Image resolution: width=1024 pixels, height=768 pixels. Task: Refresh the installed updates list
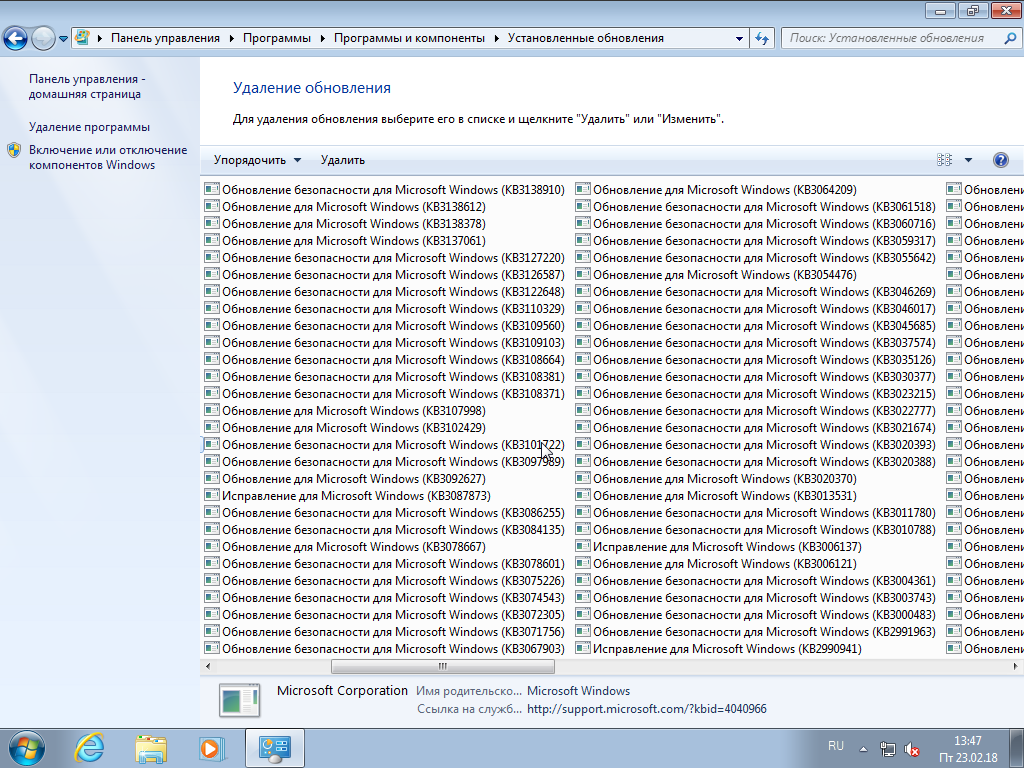coord(762,39)
